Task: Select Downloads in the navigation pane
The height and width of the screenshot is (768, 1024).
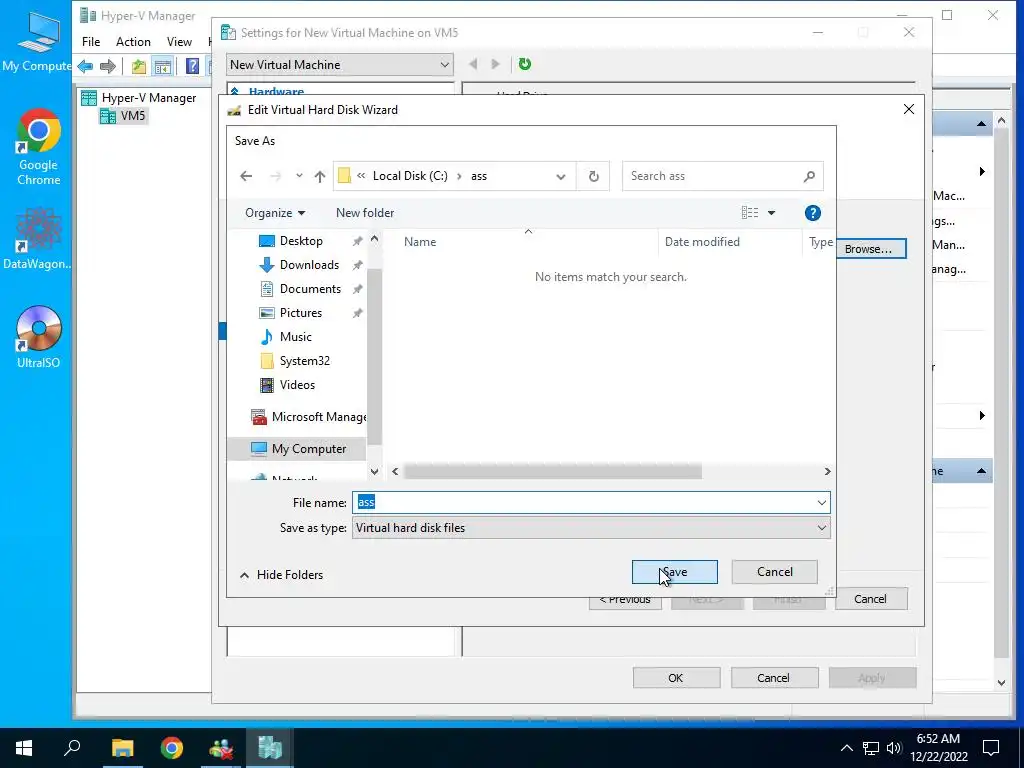Action: [309, 265]
